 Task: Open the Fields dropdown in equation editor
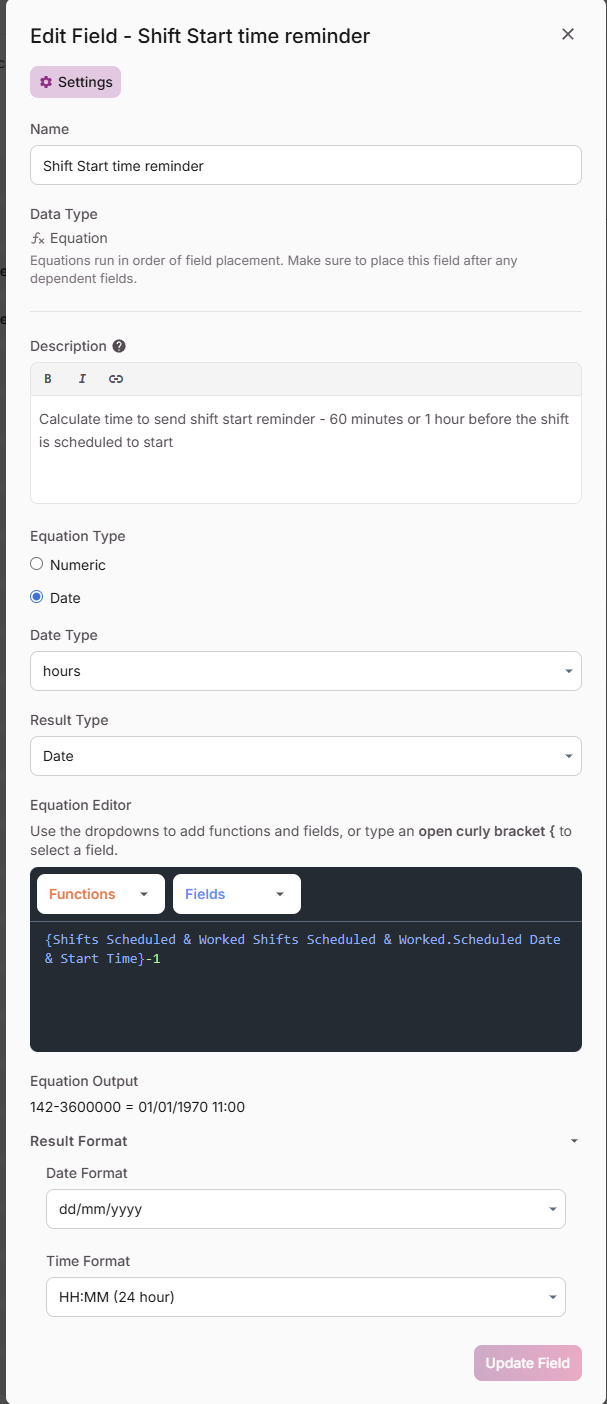click(236, 894)
